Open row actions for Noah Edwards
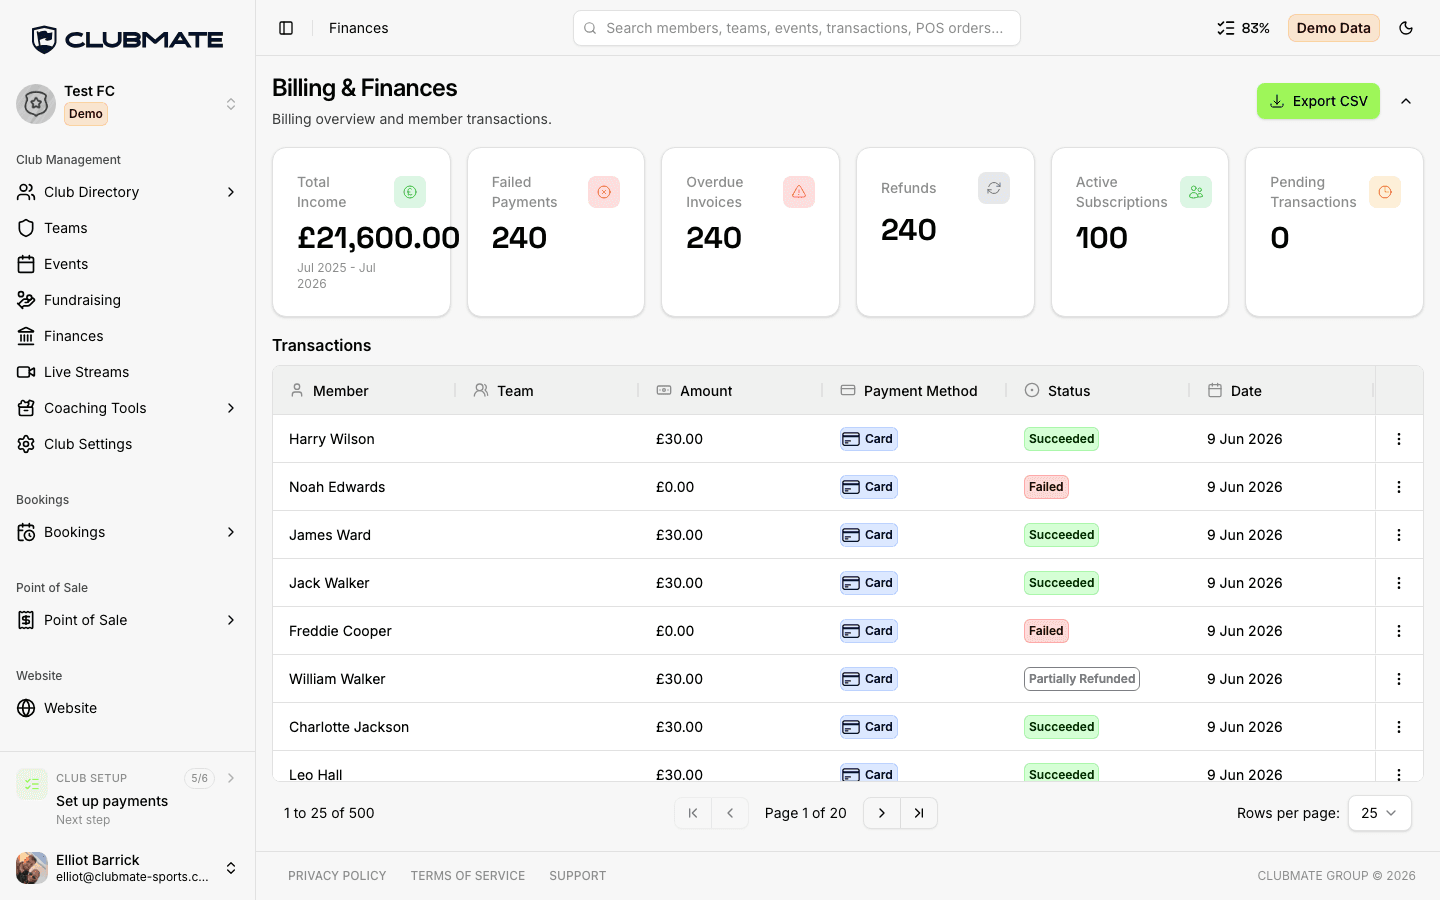Image resolution: width=1440 pixels, height=900 pixels. [1399, 487]
